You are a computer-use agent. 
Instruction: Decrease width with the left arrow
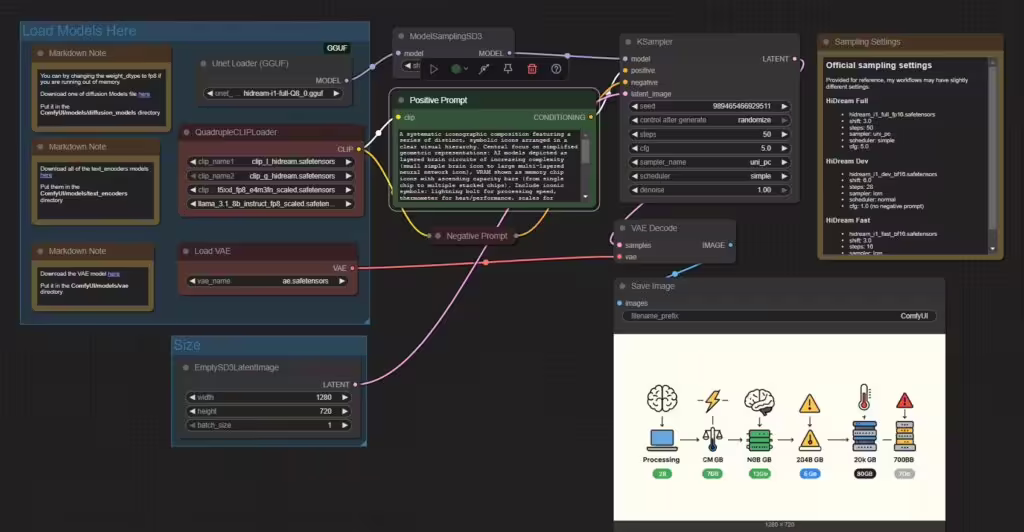click(x=192, y=397)
